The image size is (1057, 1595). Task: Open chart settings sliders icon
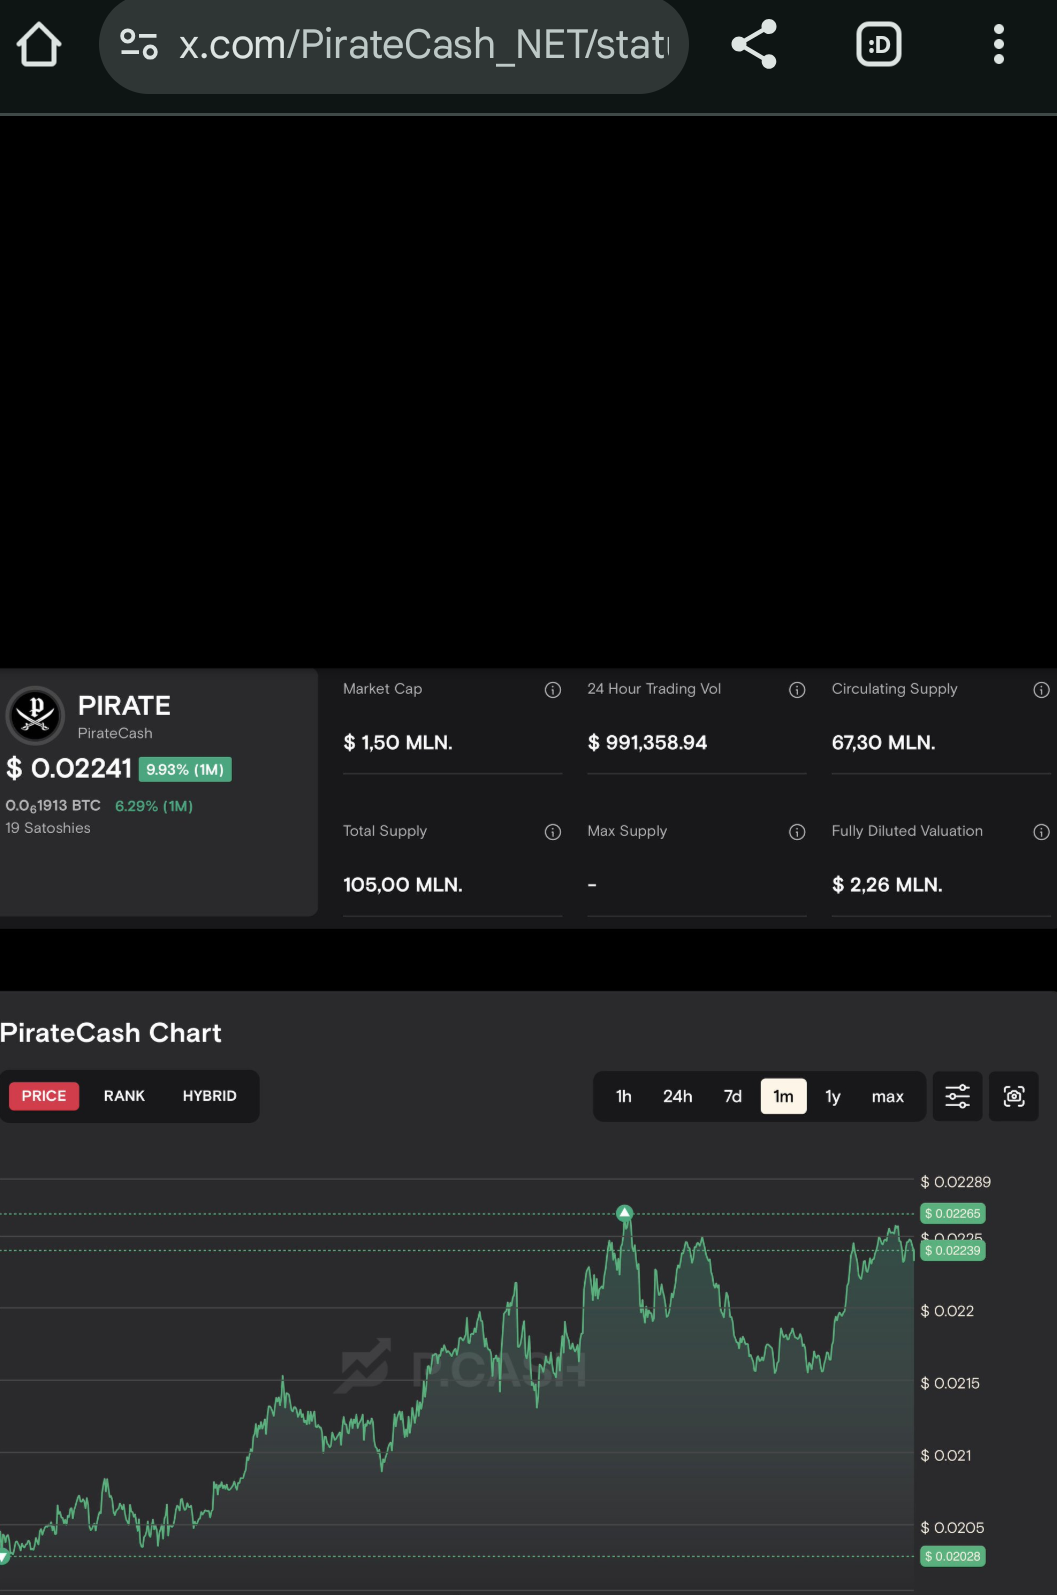click(x=957, y=1097)
